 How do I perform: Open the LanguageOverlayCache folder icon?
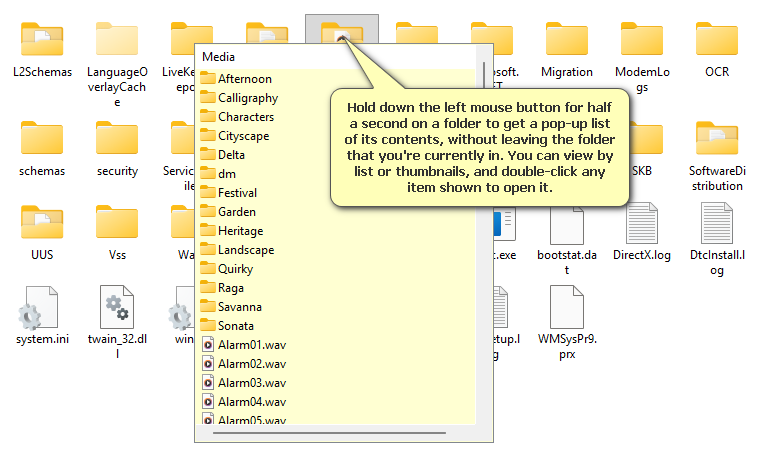[117, 40]
